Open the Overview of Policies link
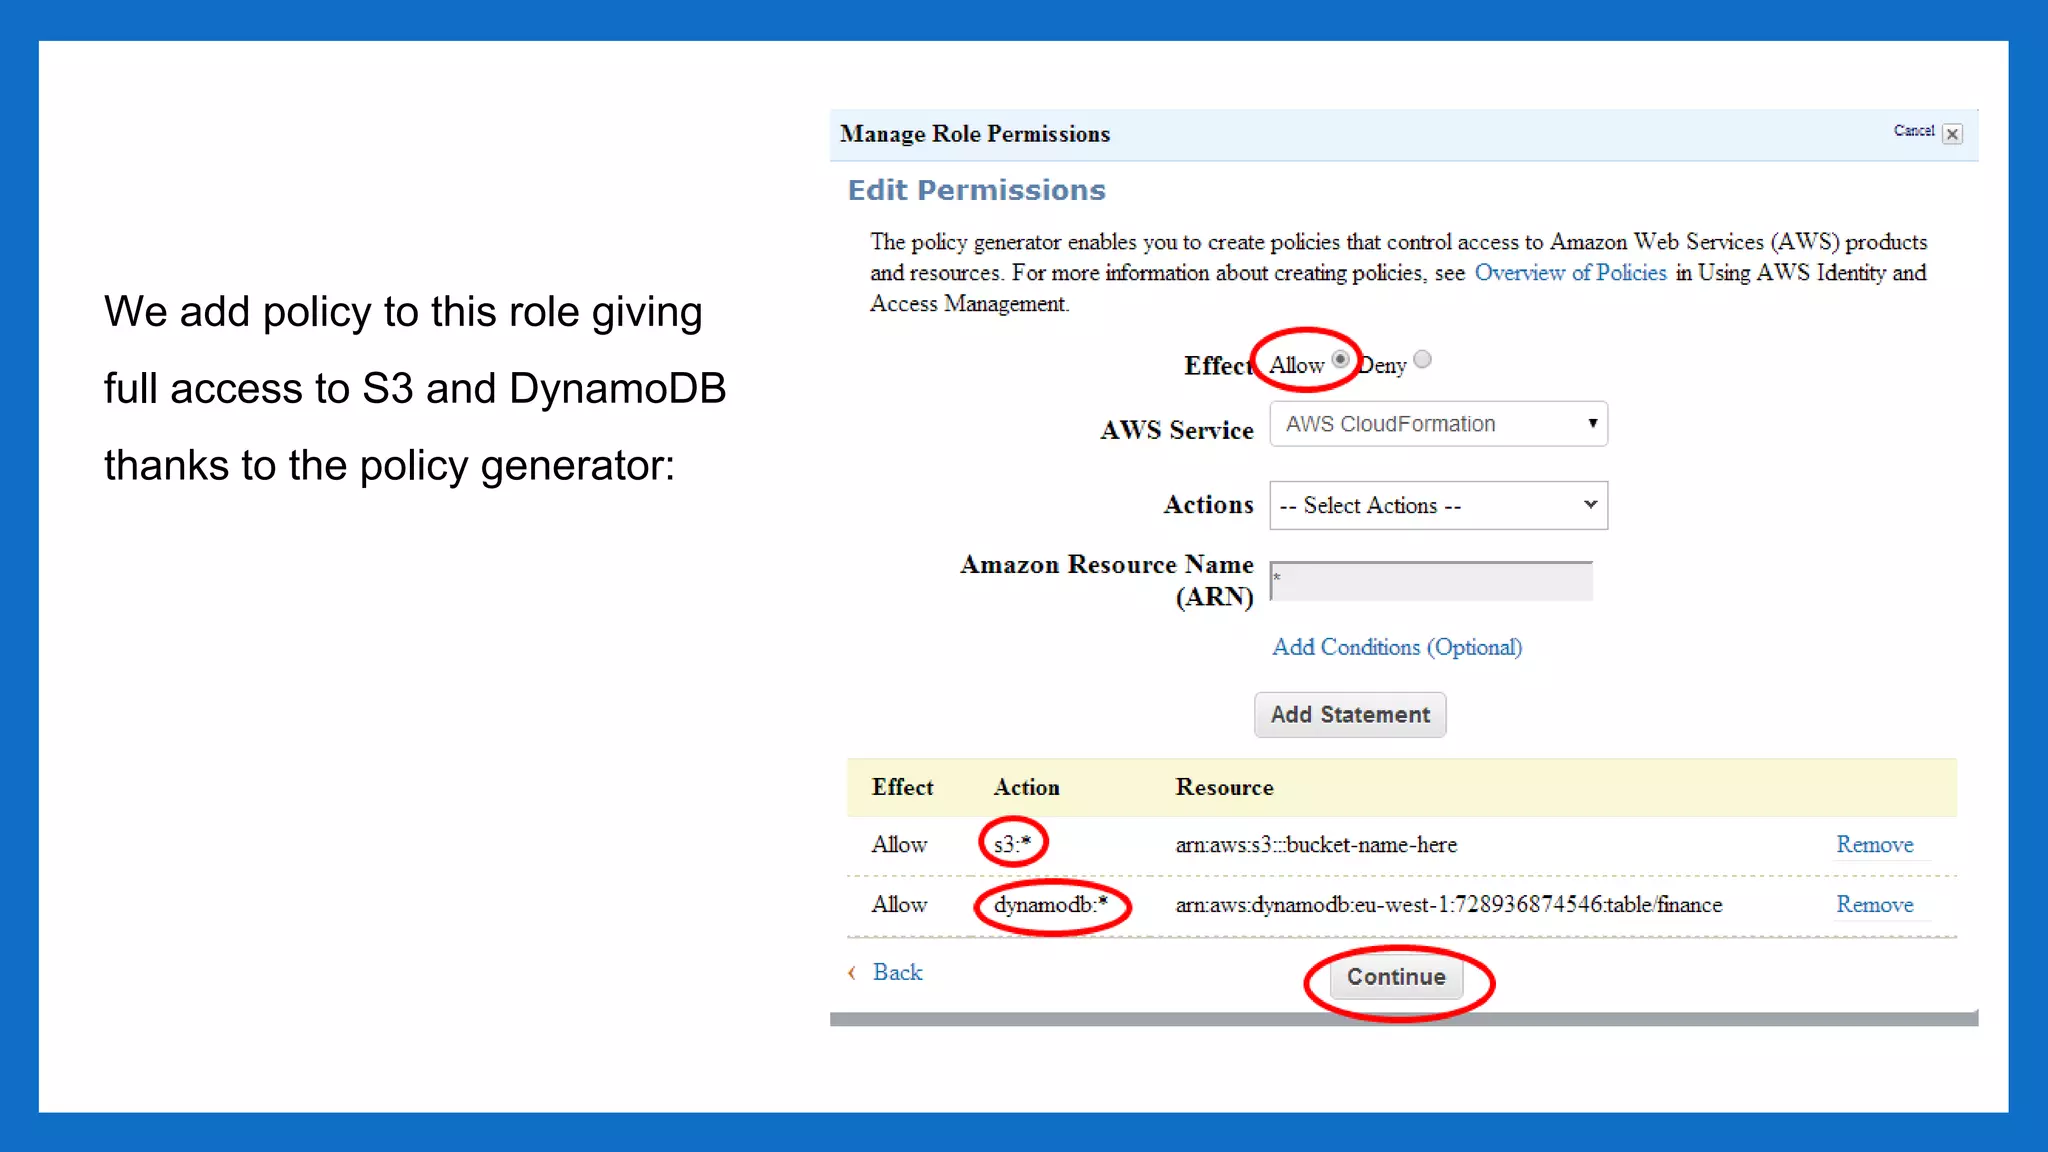Screen dimensions: 2048x1152 click(x=1570, y=273)
